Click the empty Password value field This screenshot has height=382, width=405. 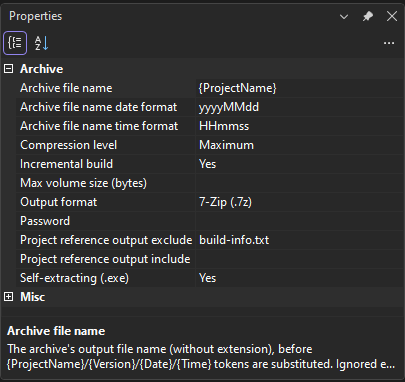click(299, 221)
